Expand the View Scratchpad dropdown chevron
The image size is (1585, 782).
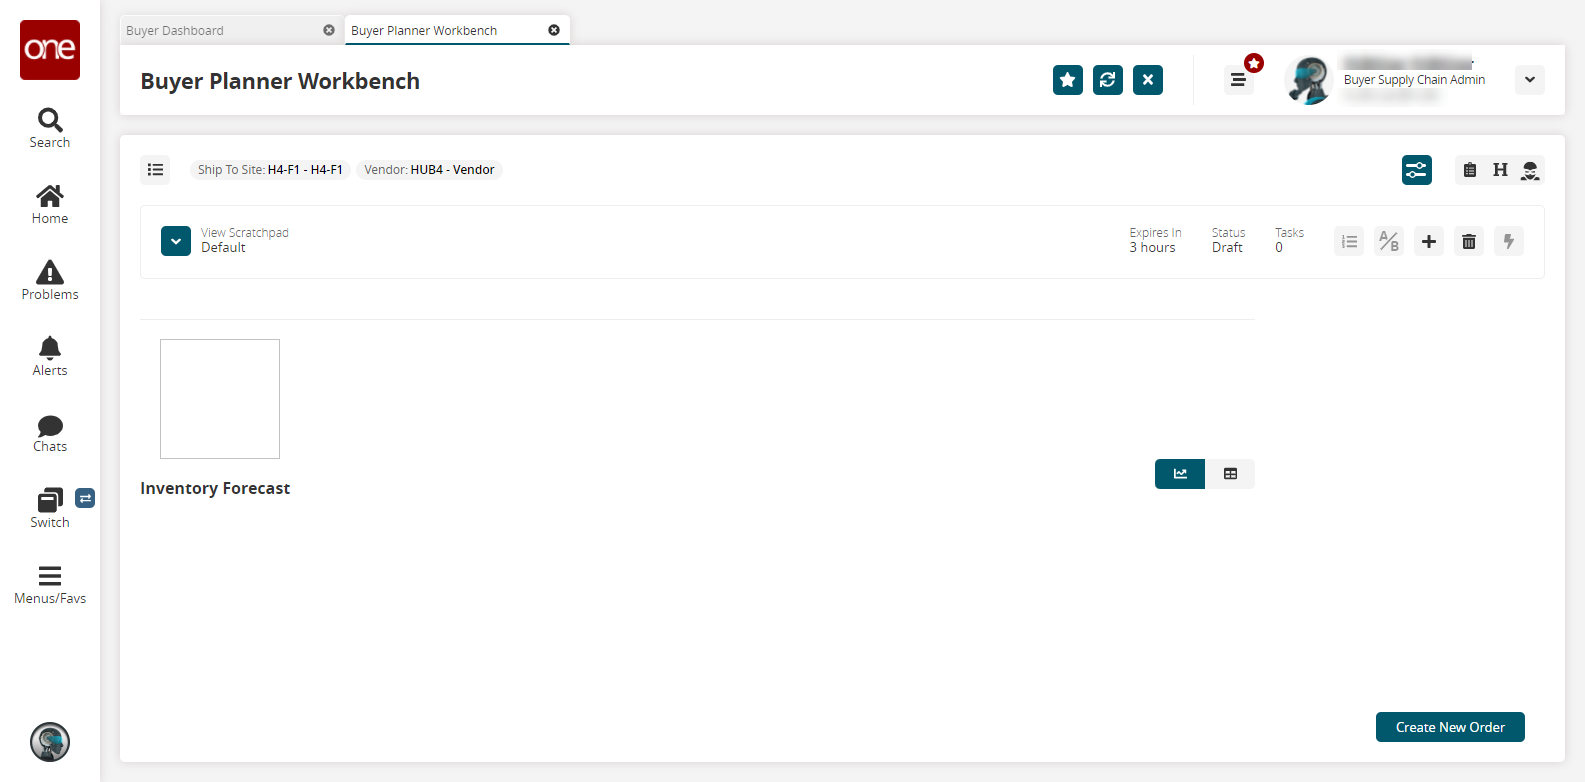click(176, 241)
